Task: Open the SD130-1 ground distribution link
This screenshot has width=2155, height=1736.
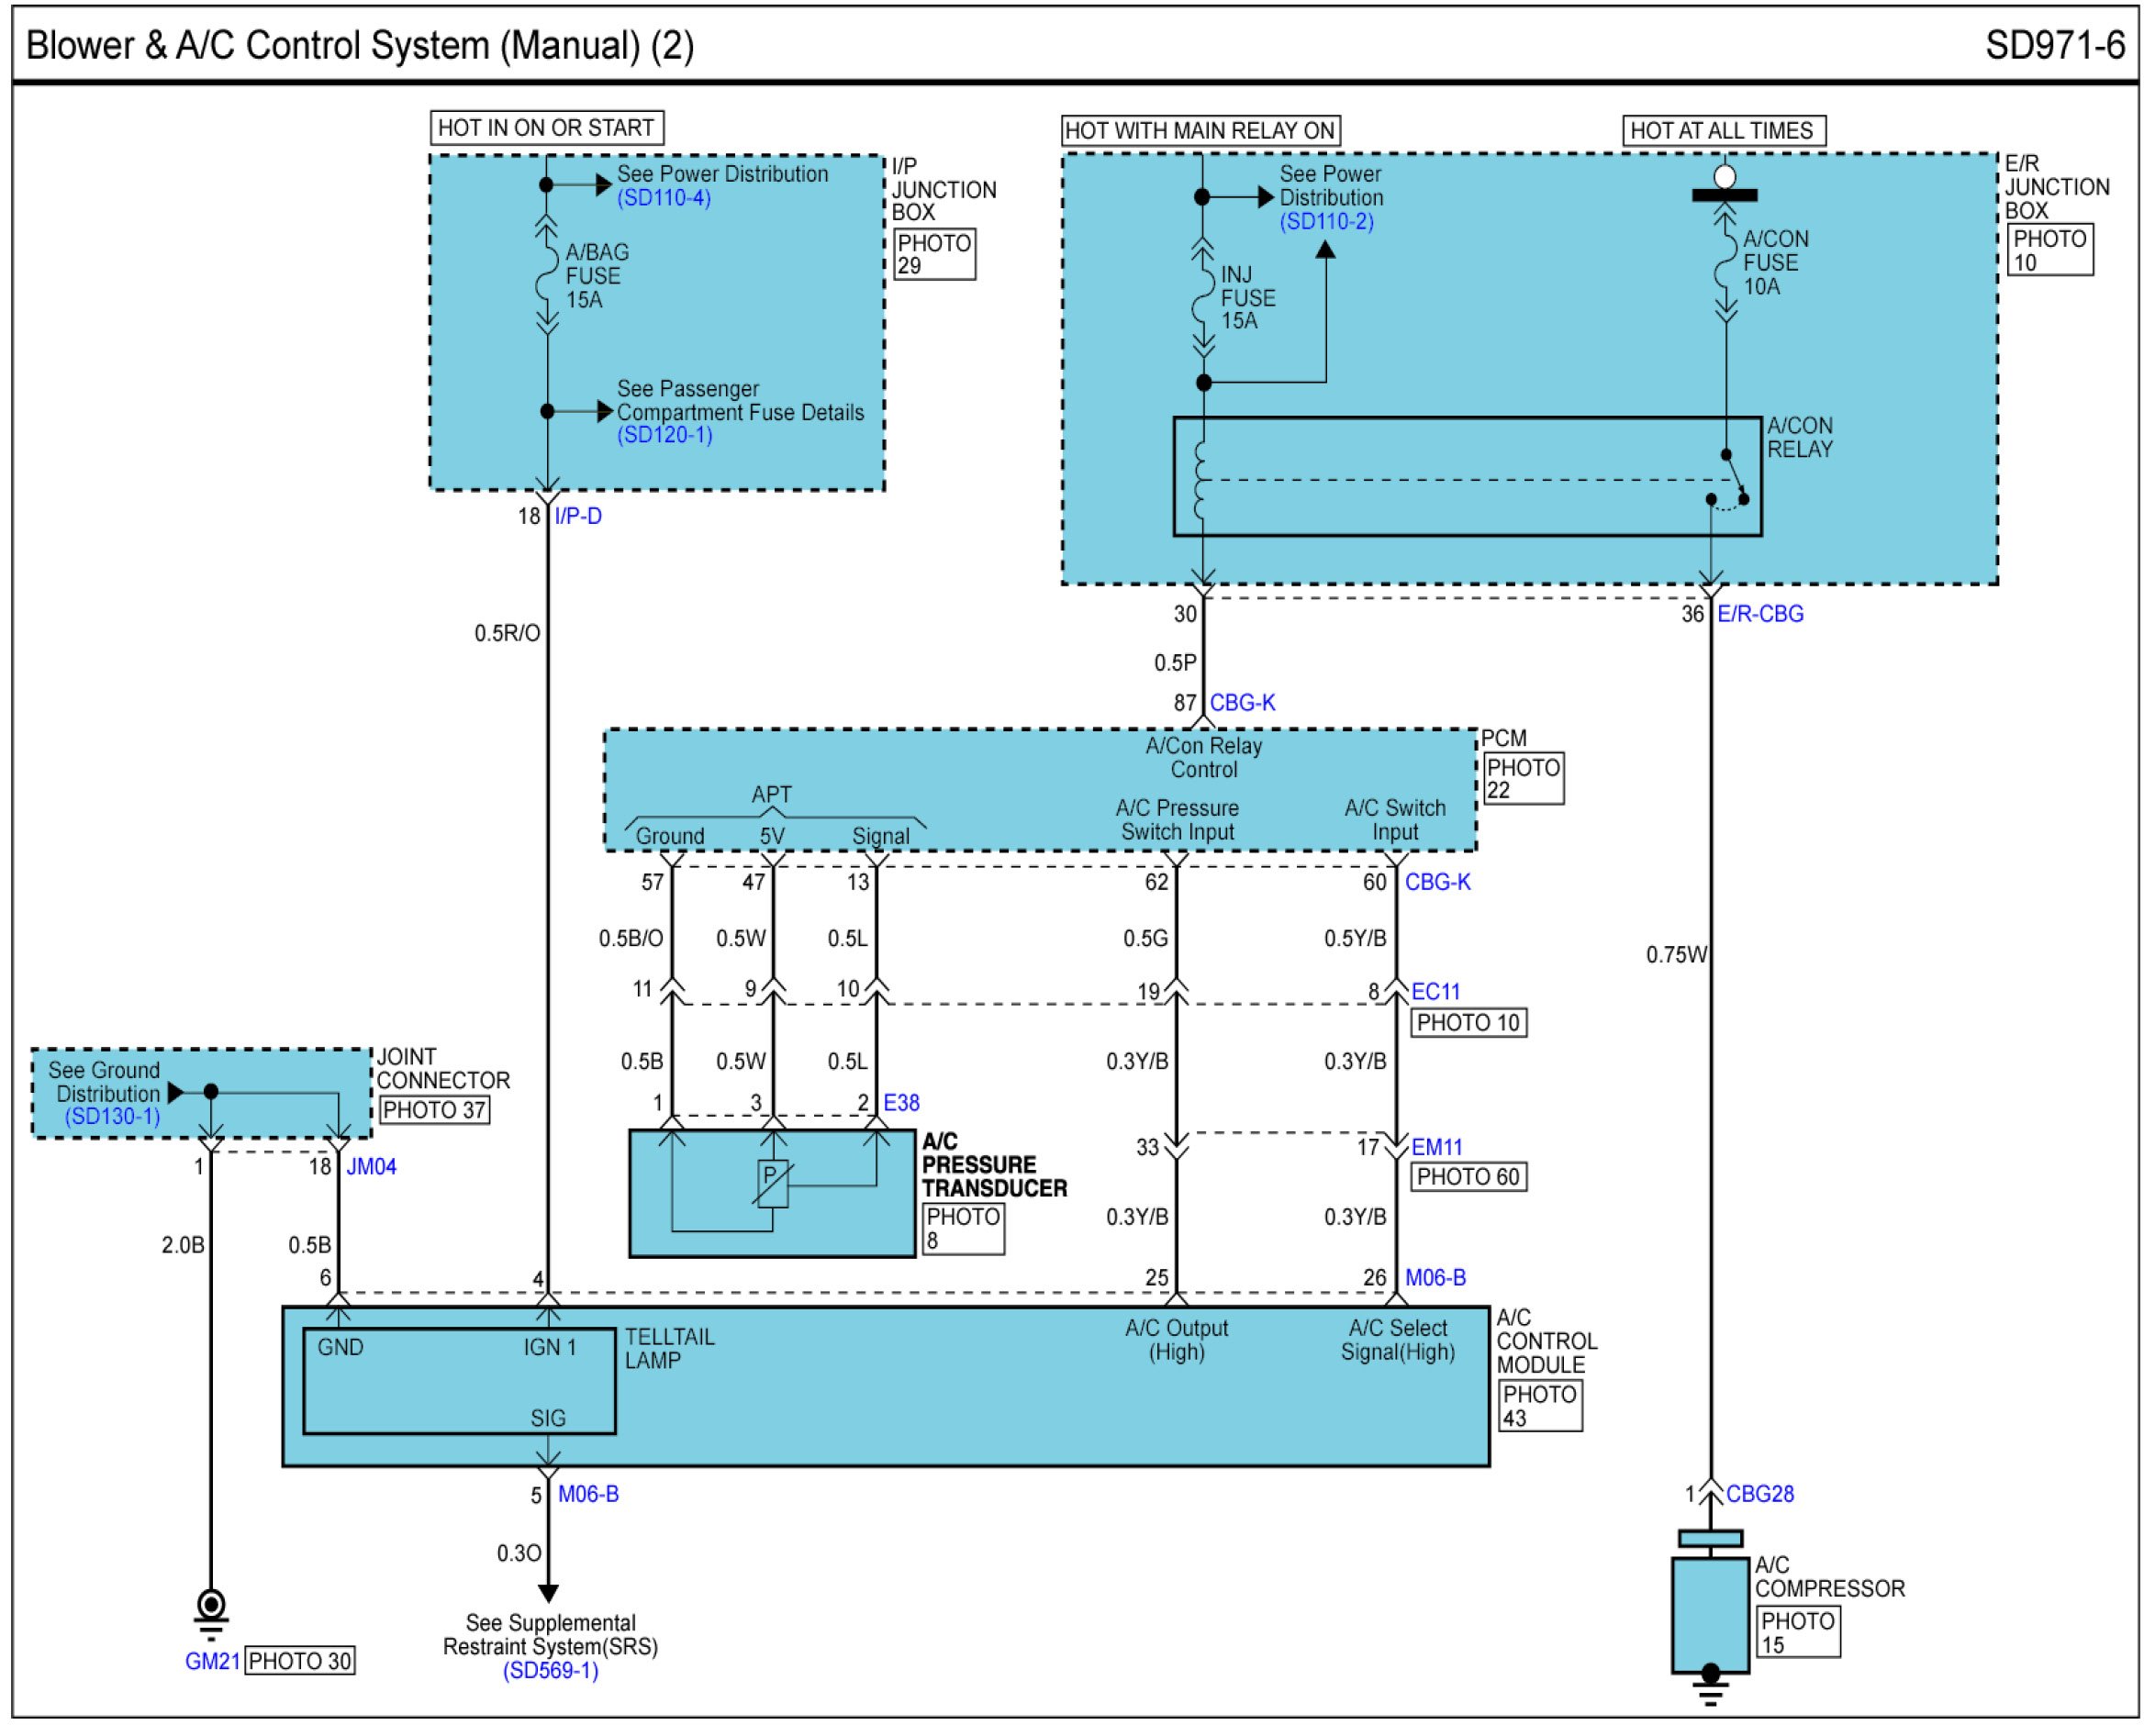Action: [113, 1117]
